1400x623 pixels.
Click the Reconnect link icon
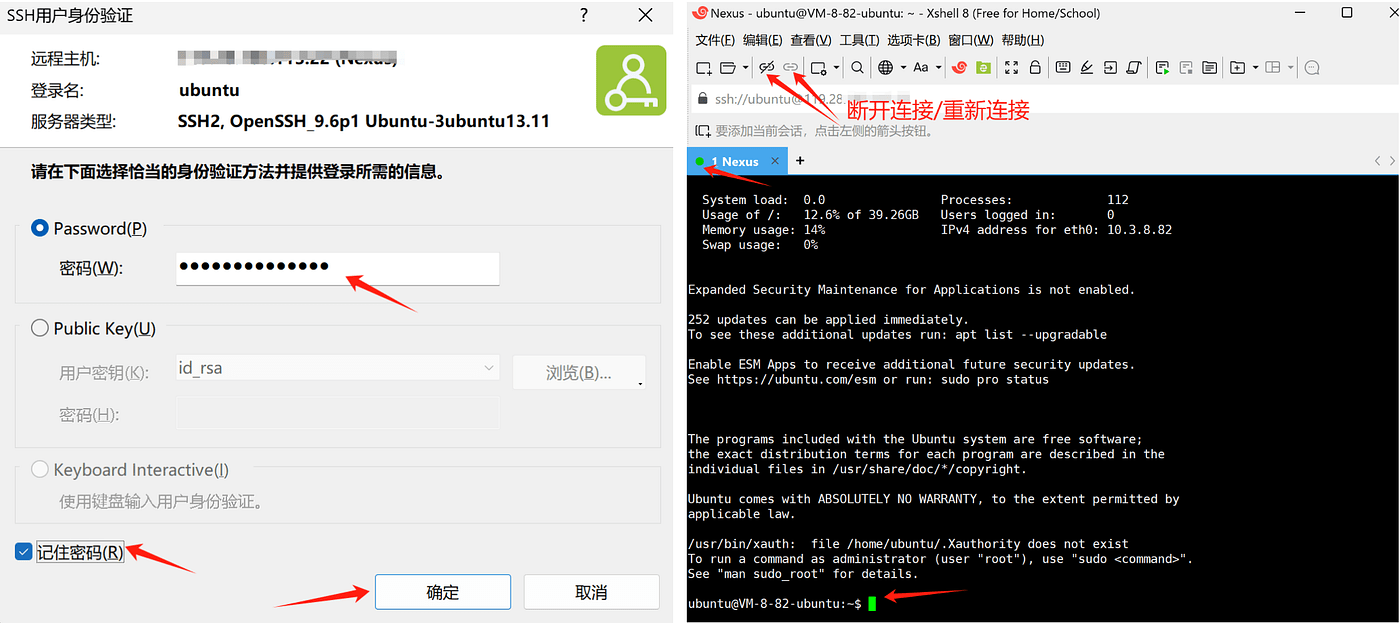tap(791, 68)
